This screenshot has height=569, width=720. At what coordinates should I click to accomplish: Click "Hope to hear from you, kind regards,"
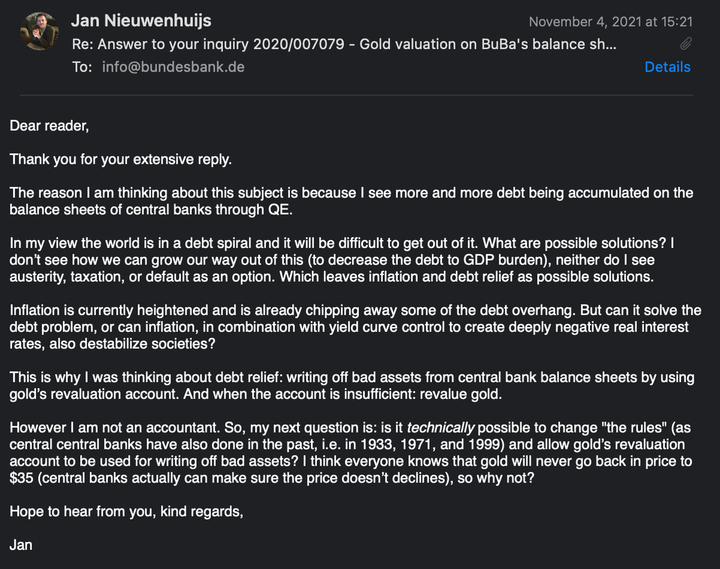[126, 512]
